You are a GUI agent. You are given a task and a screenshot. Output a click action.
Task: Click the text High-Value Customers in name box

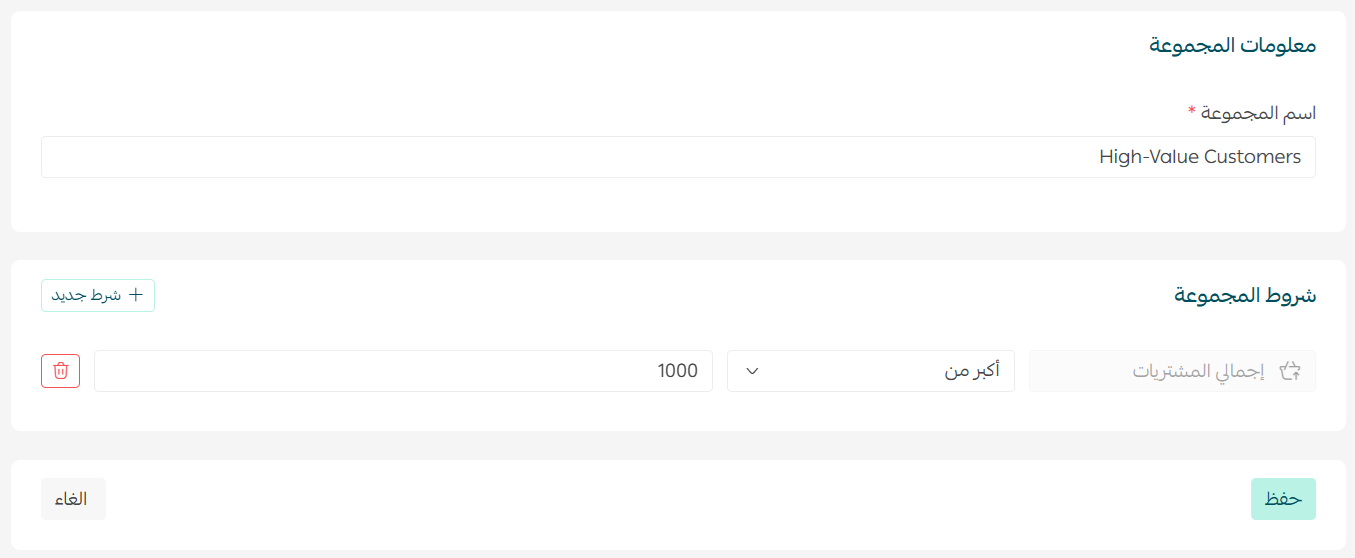[x=1200, y=157]
